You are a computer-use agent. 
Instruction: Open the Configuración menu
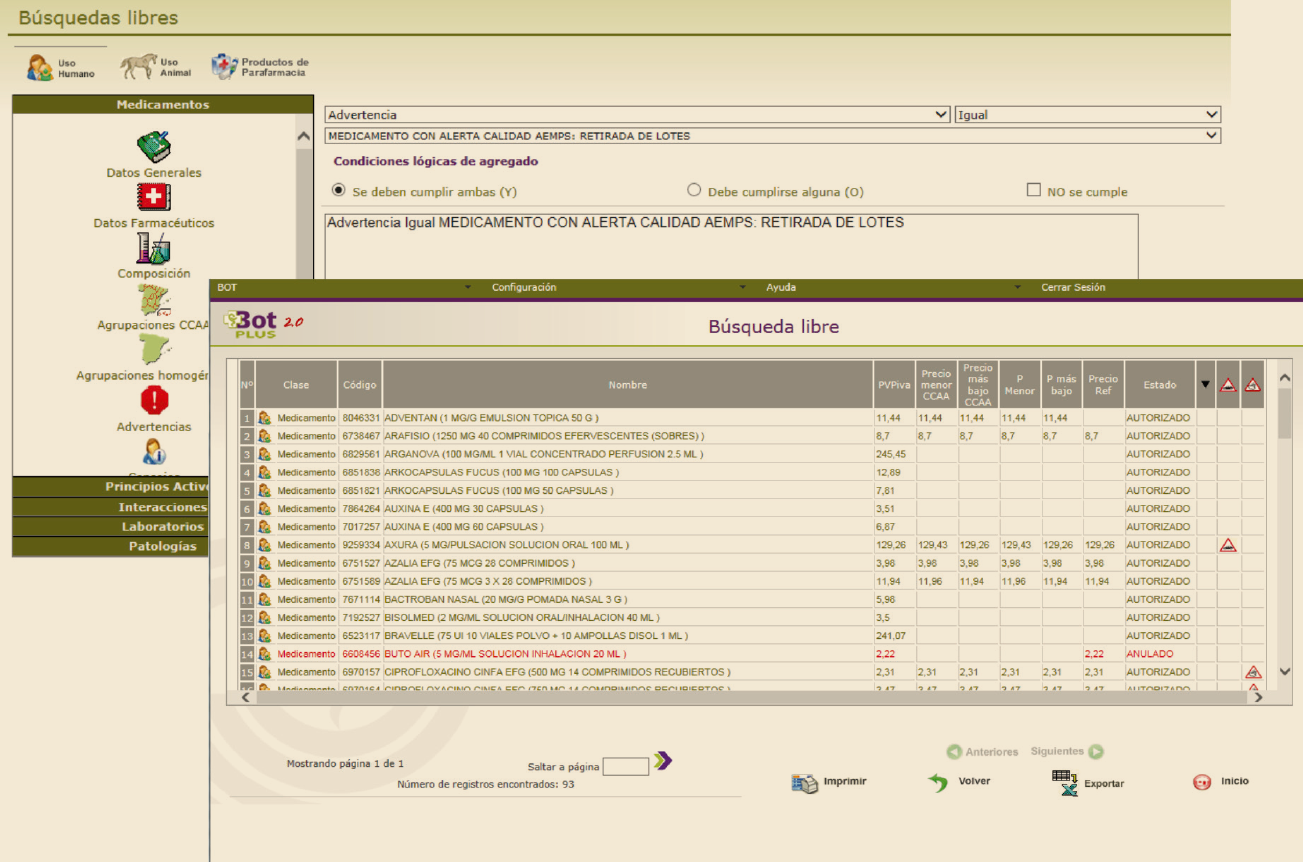523,288
